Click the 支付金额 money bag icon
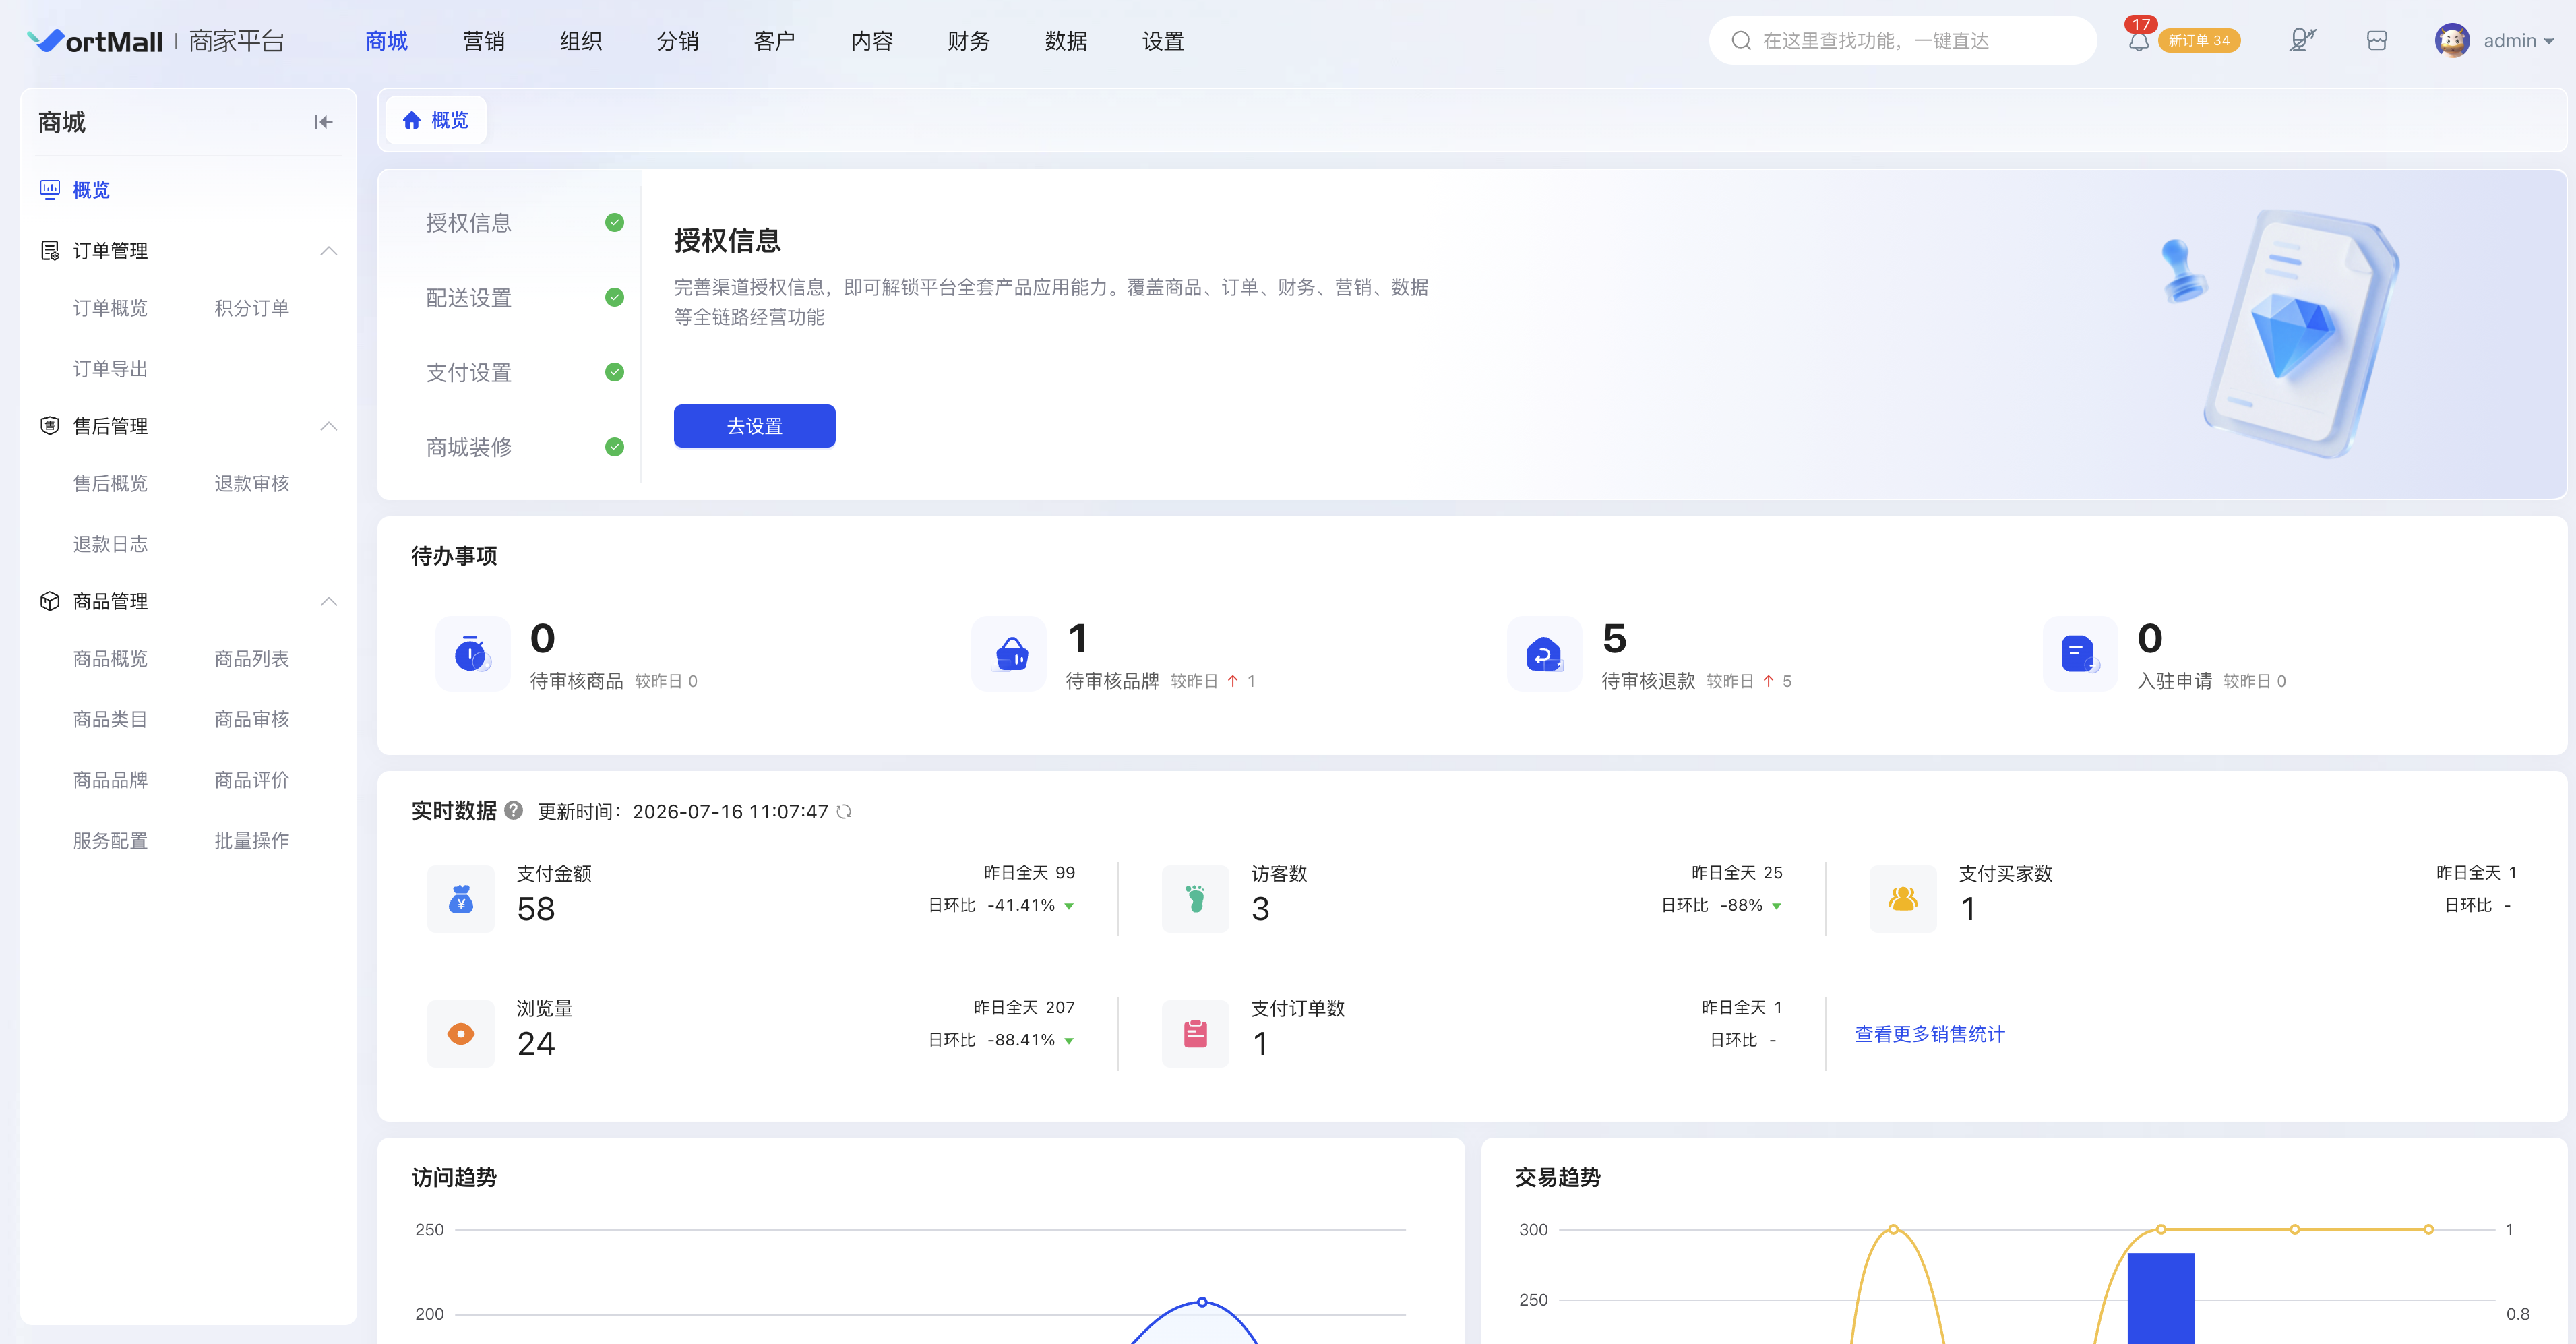Image resolution: width=2576 pixels, height=1344 pixels. point(461,899)
